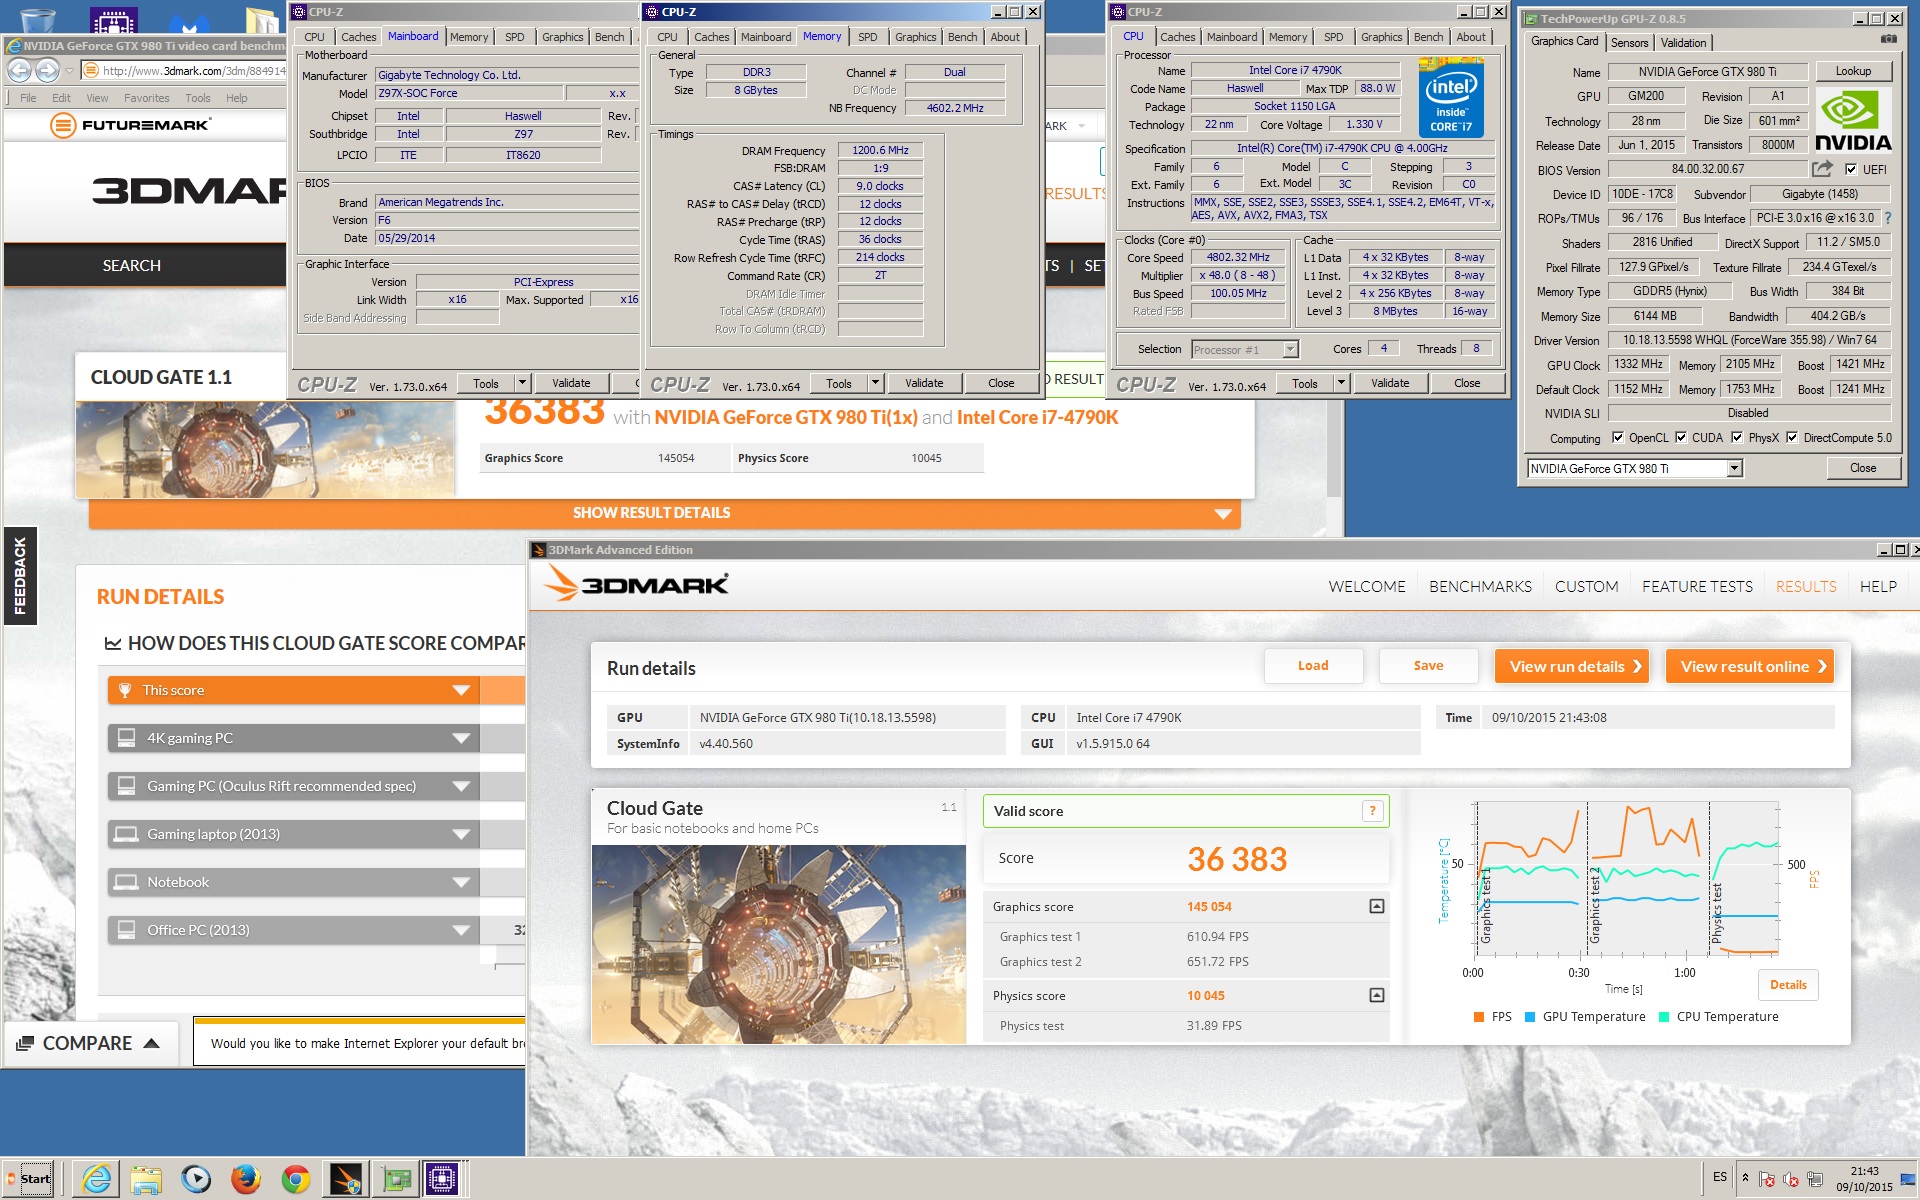This screenshot has height=1200, width=1920.
Task: Click the Bus Interface question mark in GPU-Z
Action: pyautogui.click(x=1888, y=218)
